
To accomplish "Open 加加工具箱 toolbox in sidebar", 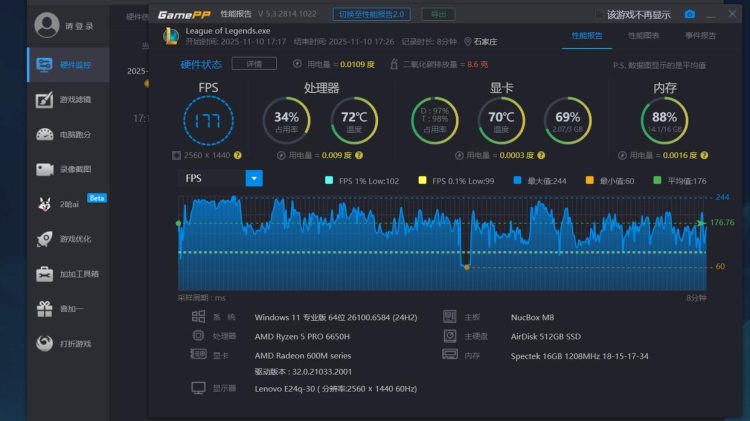I will pyautogui.click(x=69, y=274).
